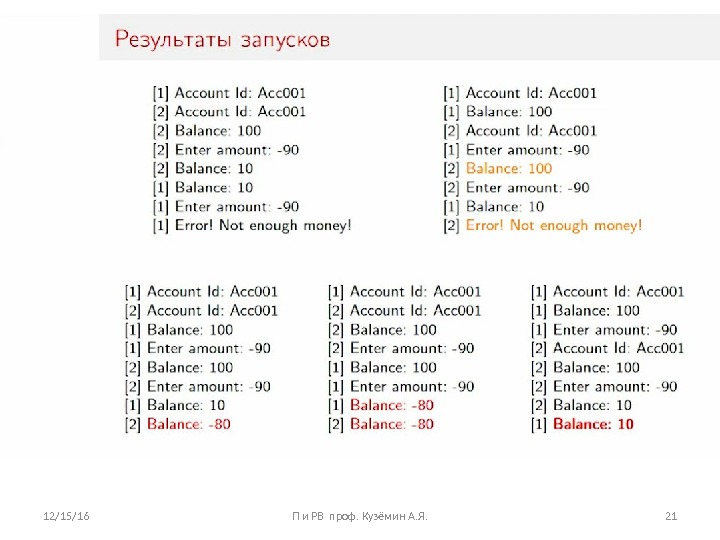Select the black "Error! Not enough money!" line
The width and height of the screenshot is (720, 540).
252,226
